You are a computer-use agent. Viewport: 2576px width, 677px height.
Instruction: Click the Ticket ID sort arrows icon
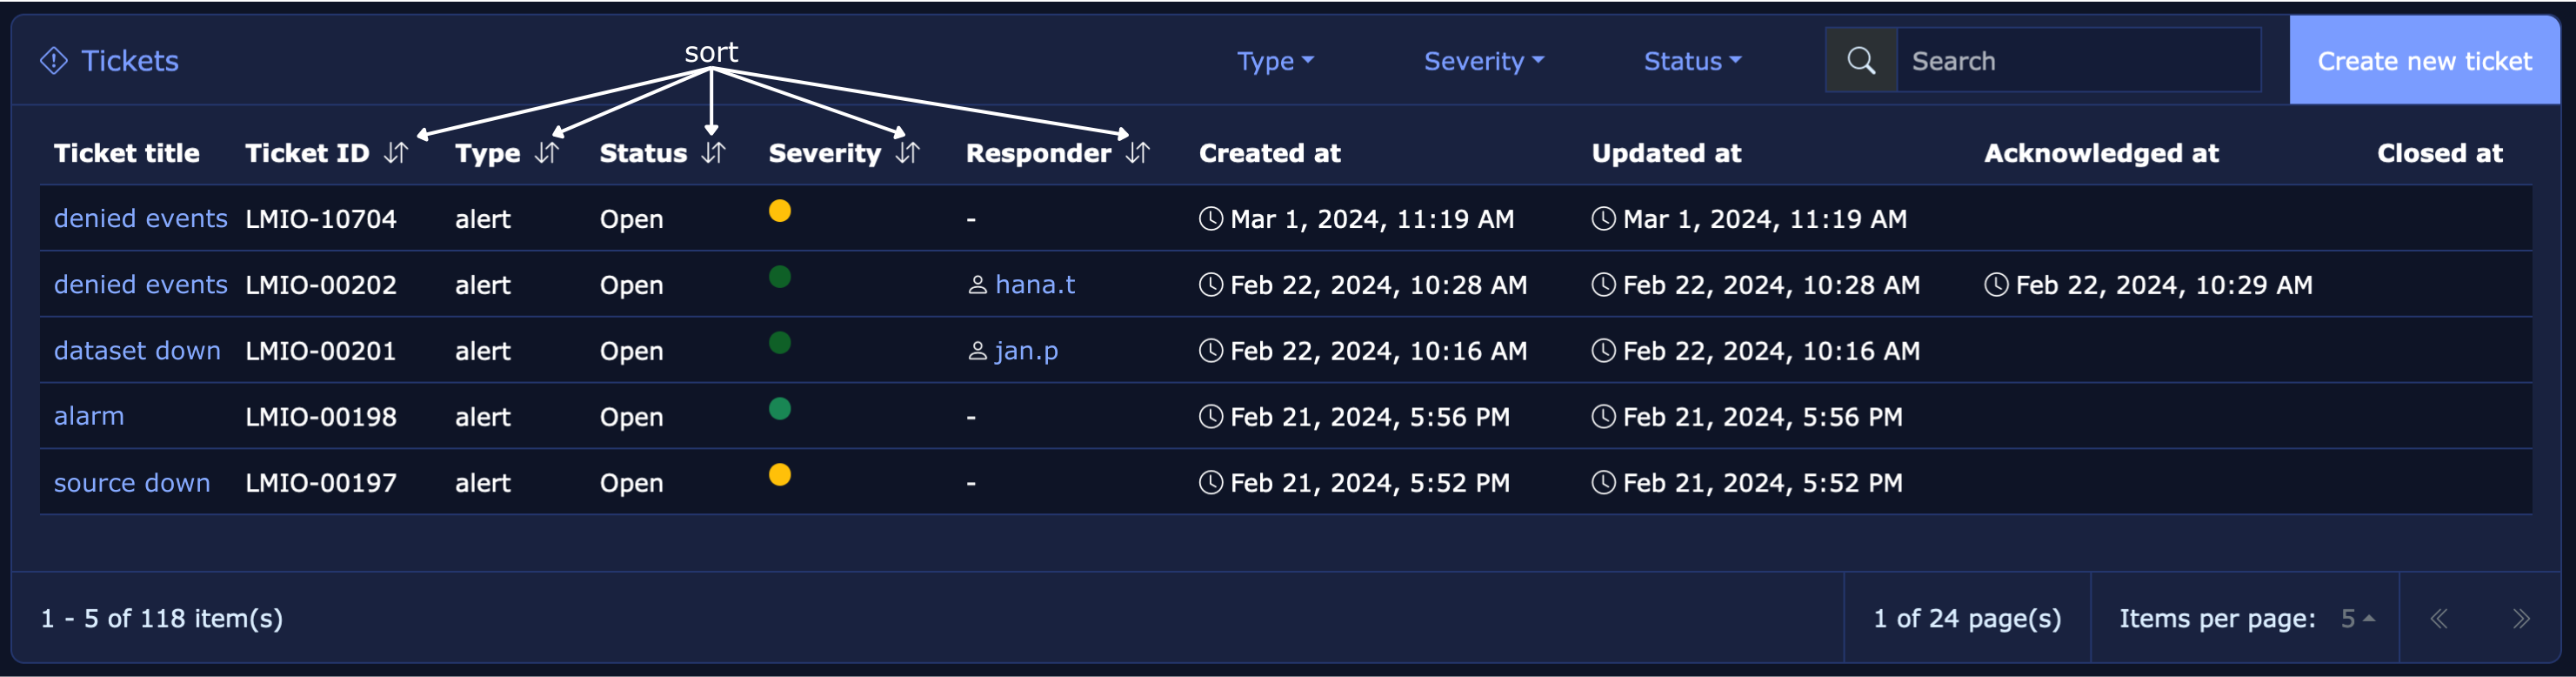(396, 153)
